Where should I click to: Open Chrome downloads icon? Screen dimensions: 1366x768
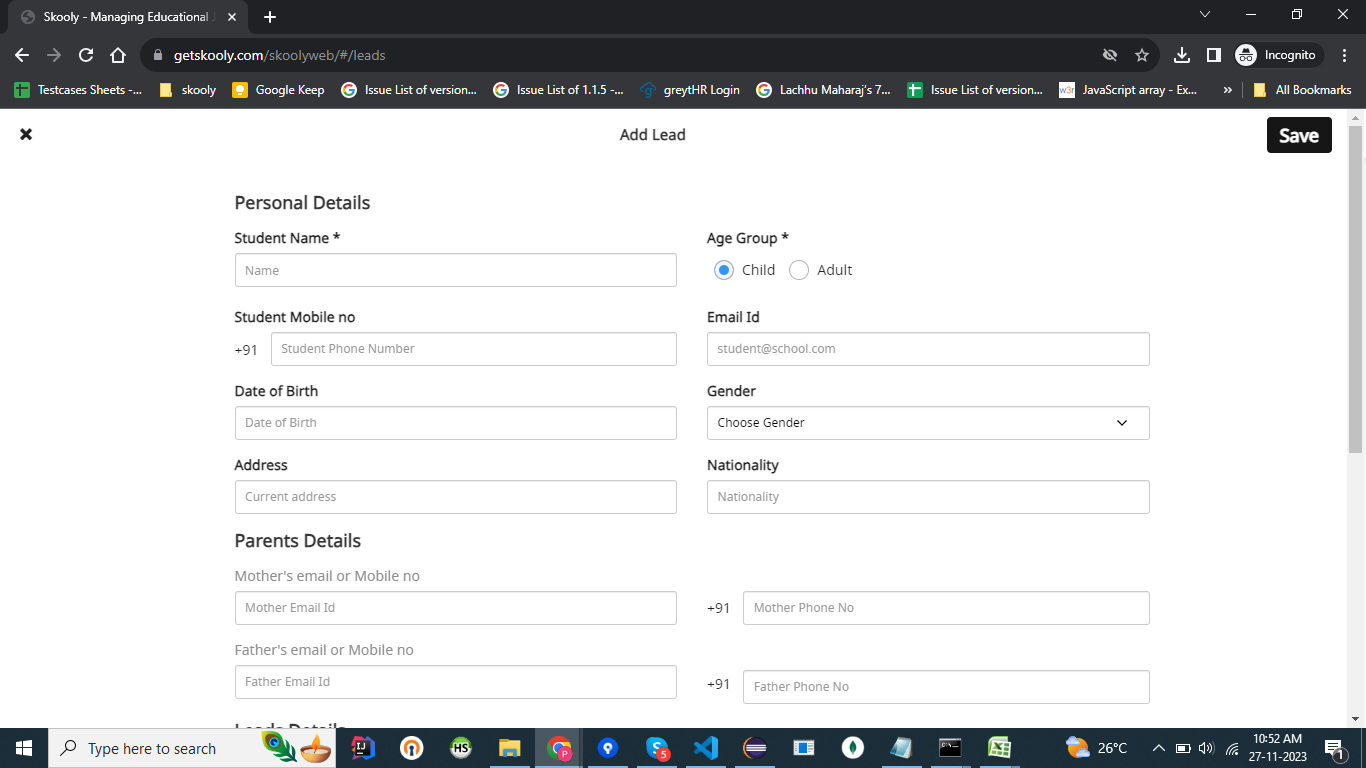coord(1181,55)
